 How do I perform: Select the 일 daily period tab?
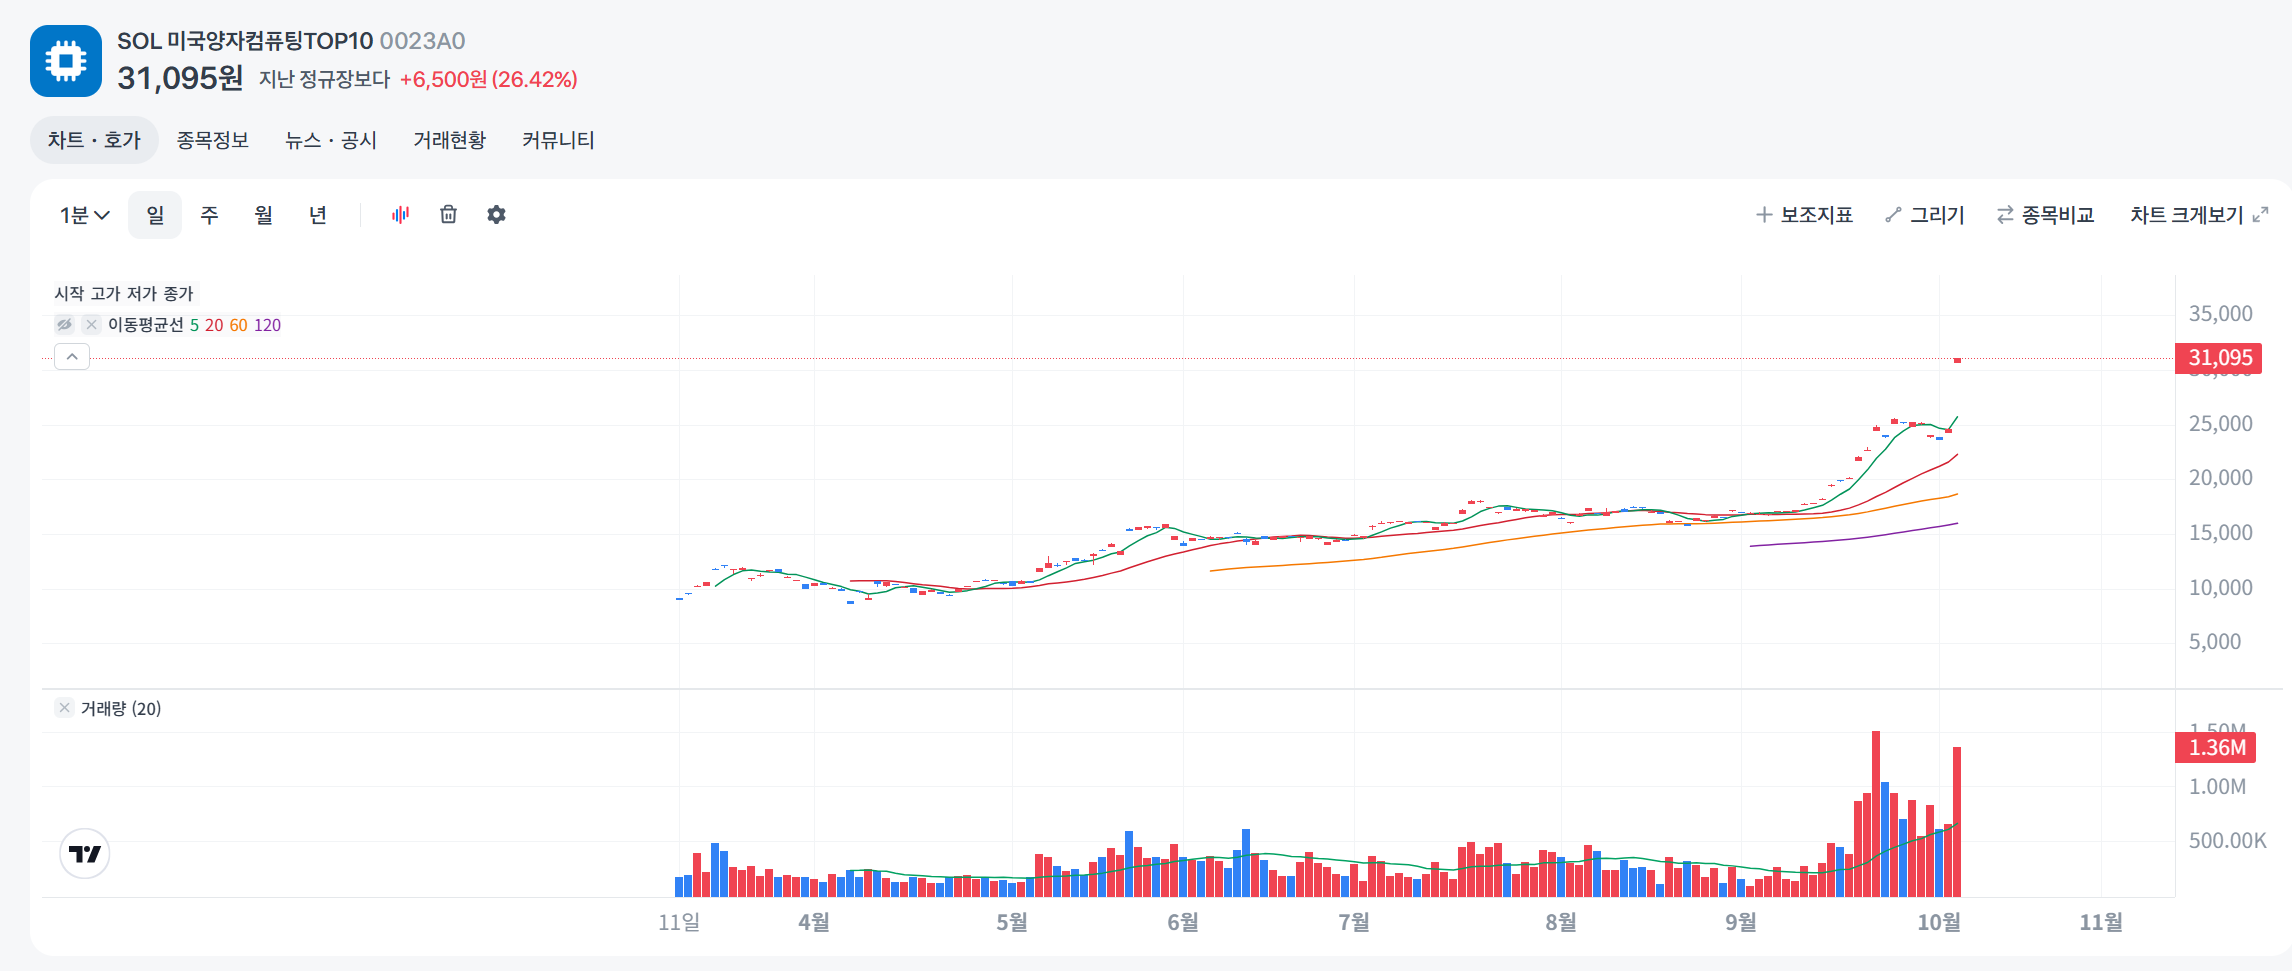tap(155, 215)
